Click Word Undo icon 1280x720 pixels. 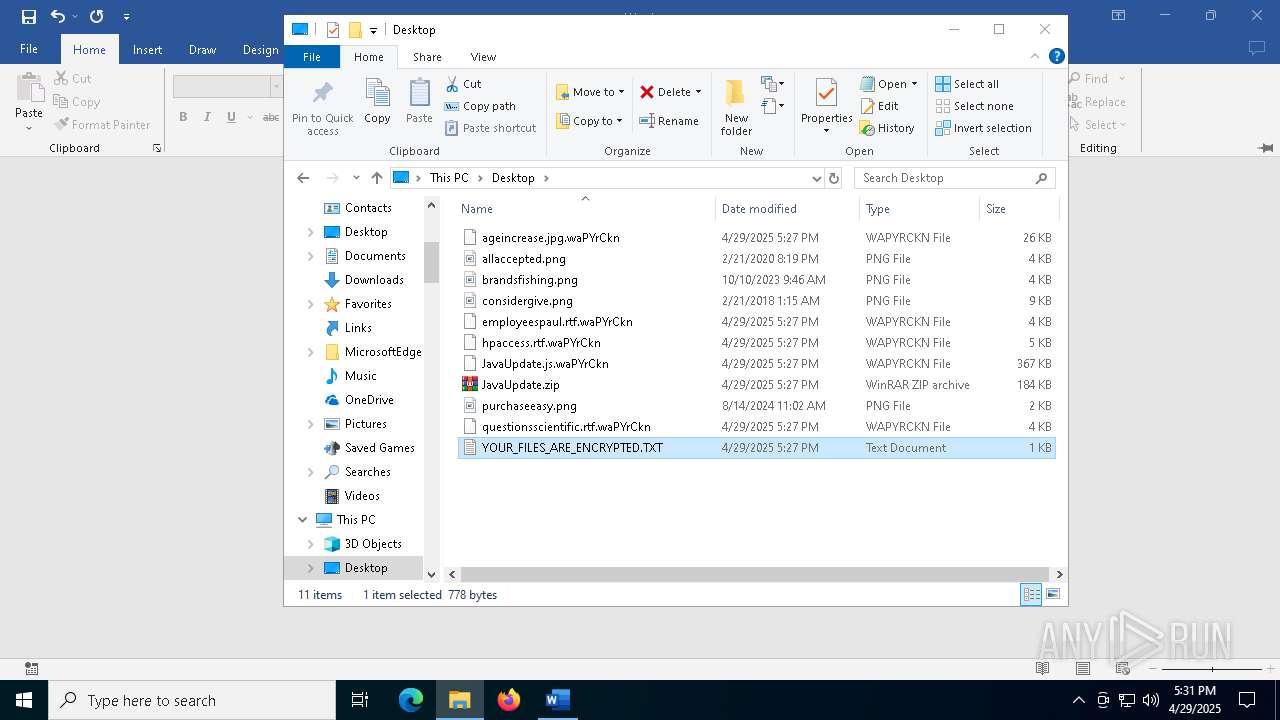[58, 16]
